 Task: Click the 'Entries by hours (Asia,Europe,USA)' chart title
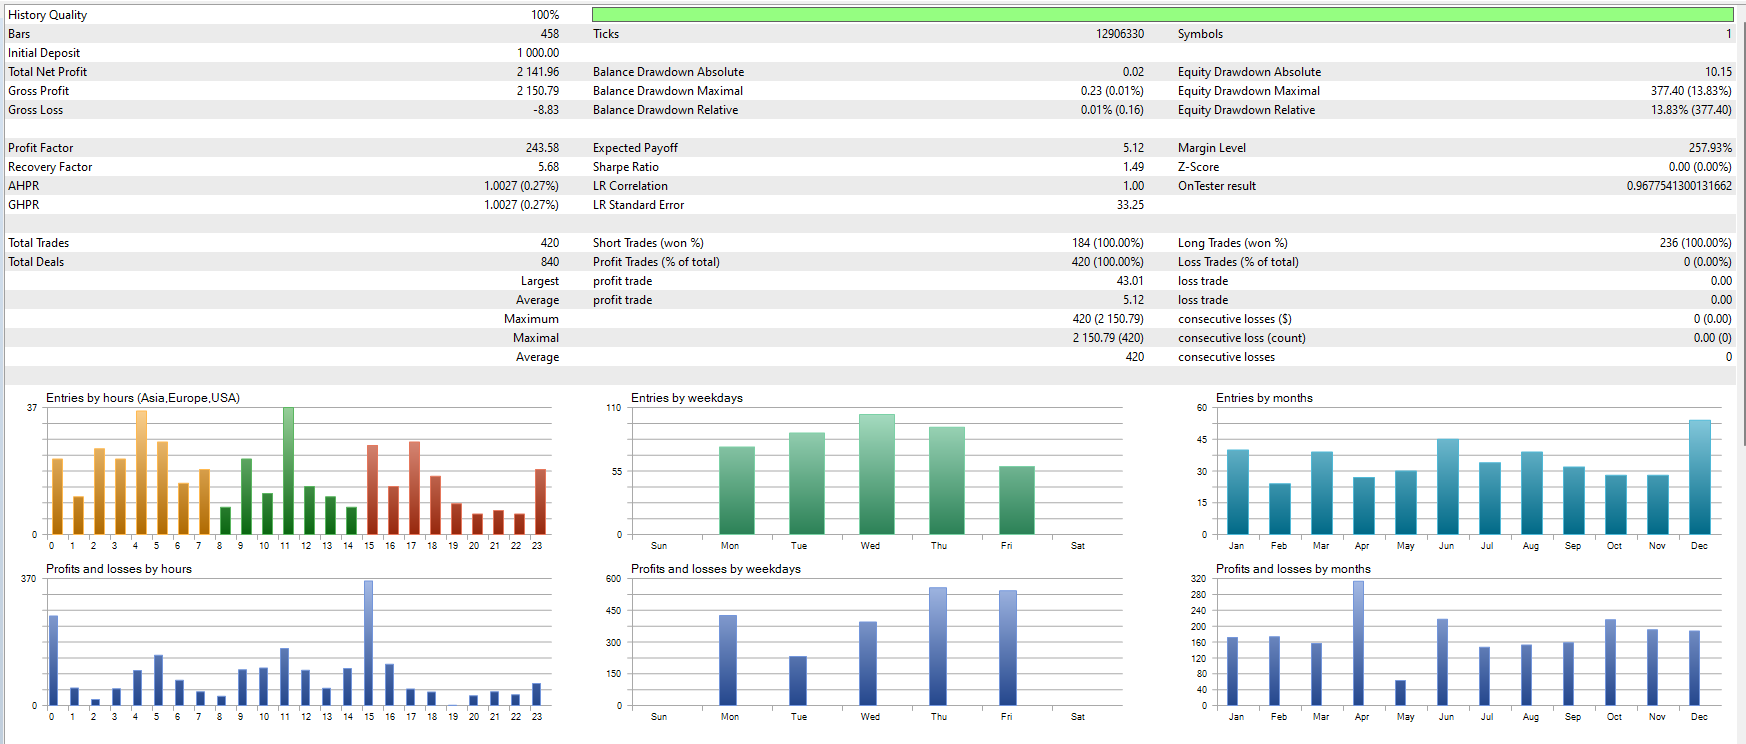[x=143, y=398]
